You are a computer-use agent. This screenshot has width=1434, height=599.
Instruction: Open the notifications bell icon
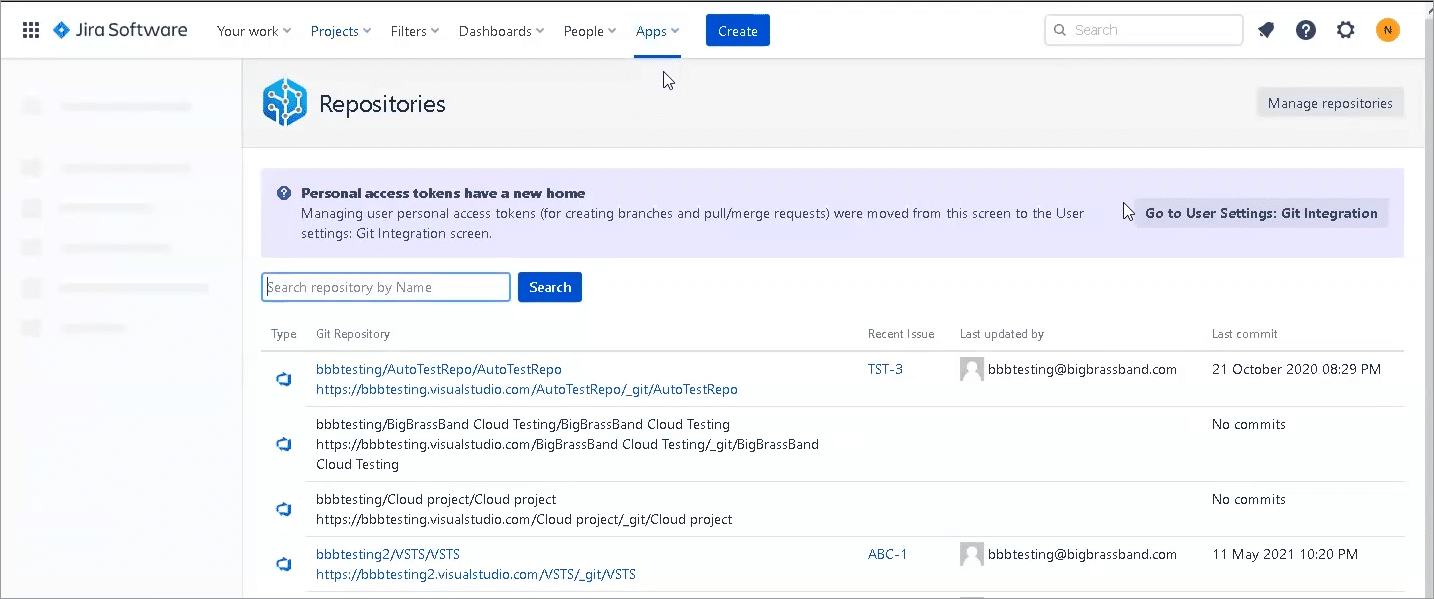pyautogui.click(x=1266, y=30)
